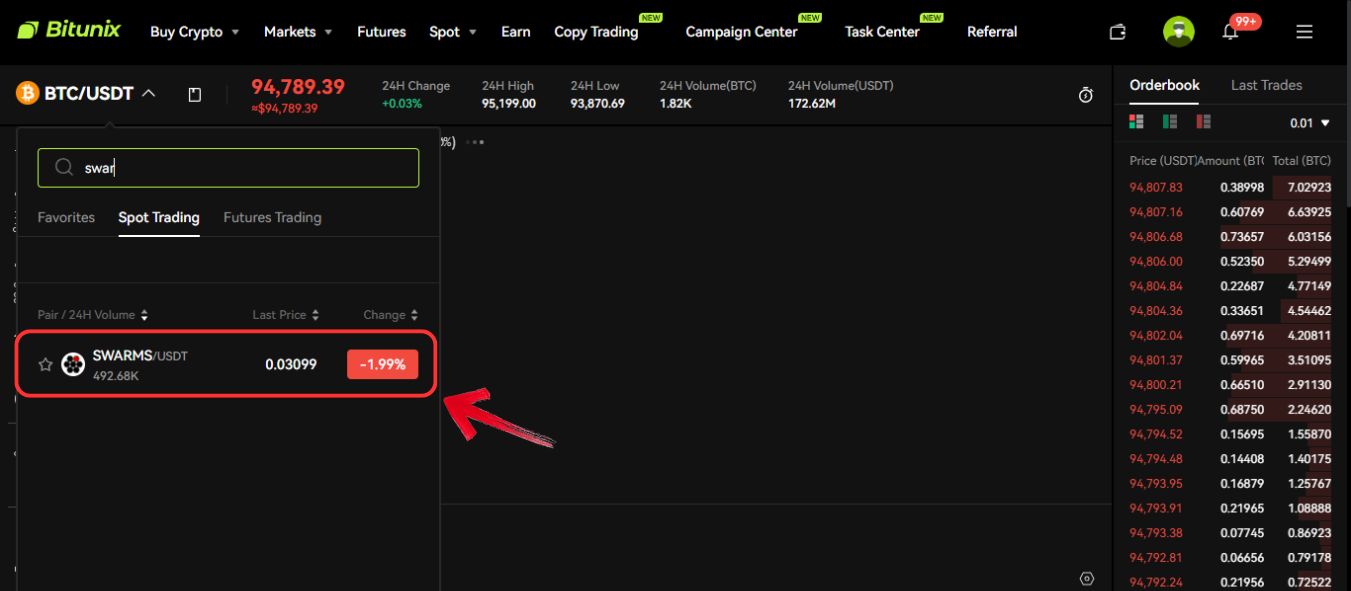This screenshot has width=1351, height=591.
Task: Click the search magnifier icon
Action: (64, 168)
